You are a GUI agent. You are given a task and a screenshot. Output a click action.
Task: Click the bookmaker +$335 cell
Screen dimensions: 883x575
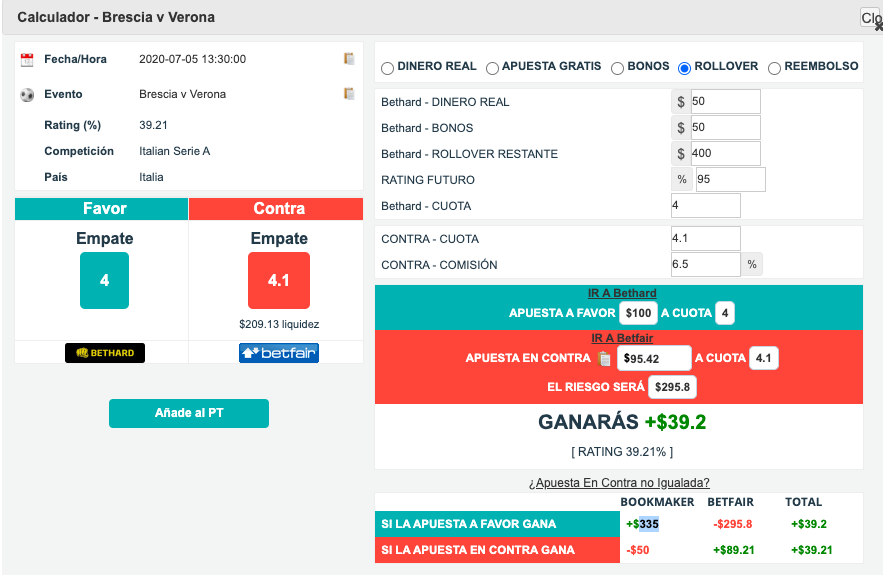pos(642,524)
